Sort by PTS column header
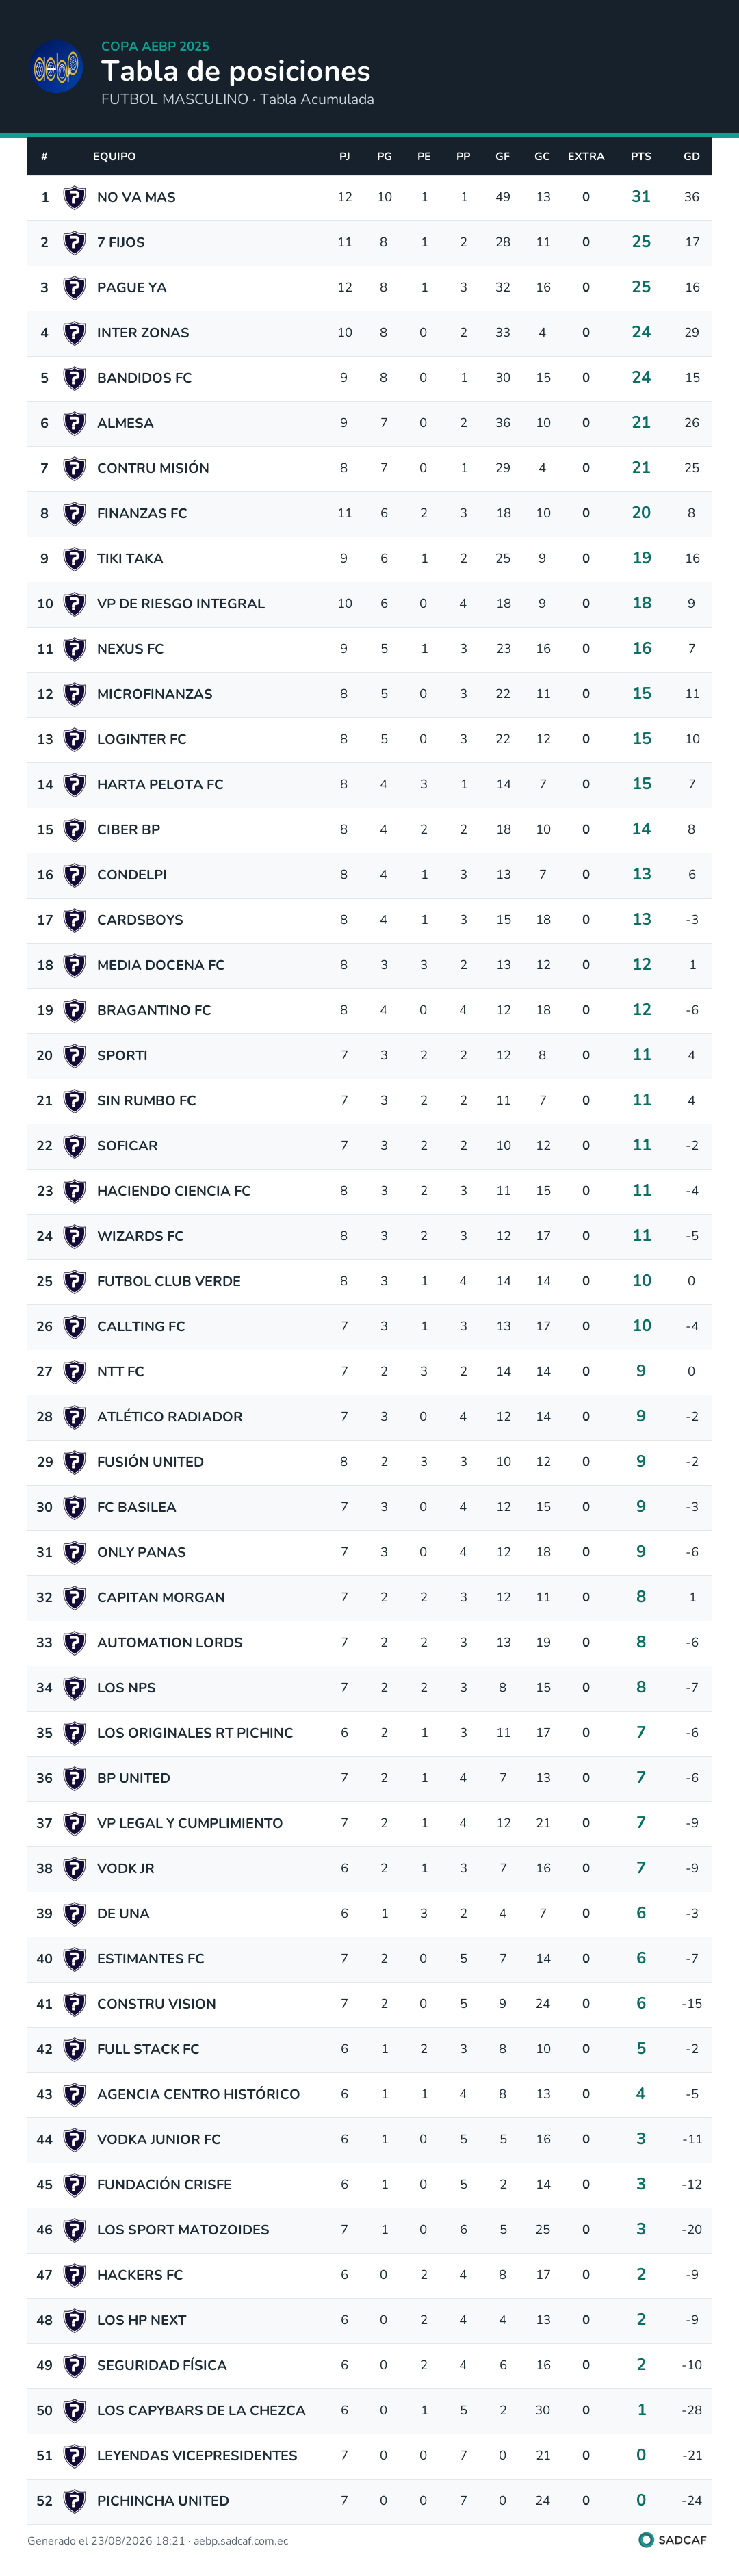Image resolution: width=739 pixels, height=2576 pixels. coord(641,156)
